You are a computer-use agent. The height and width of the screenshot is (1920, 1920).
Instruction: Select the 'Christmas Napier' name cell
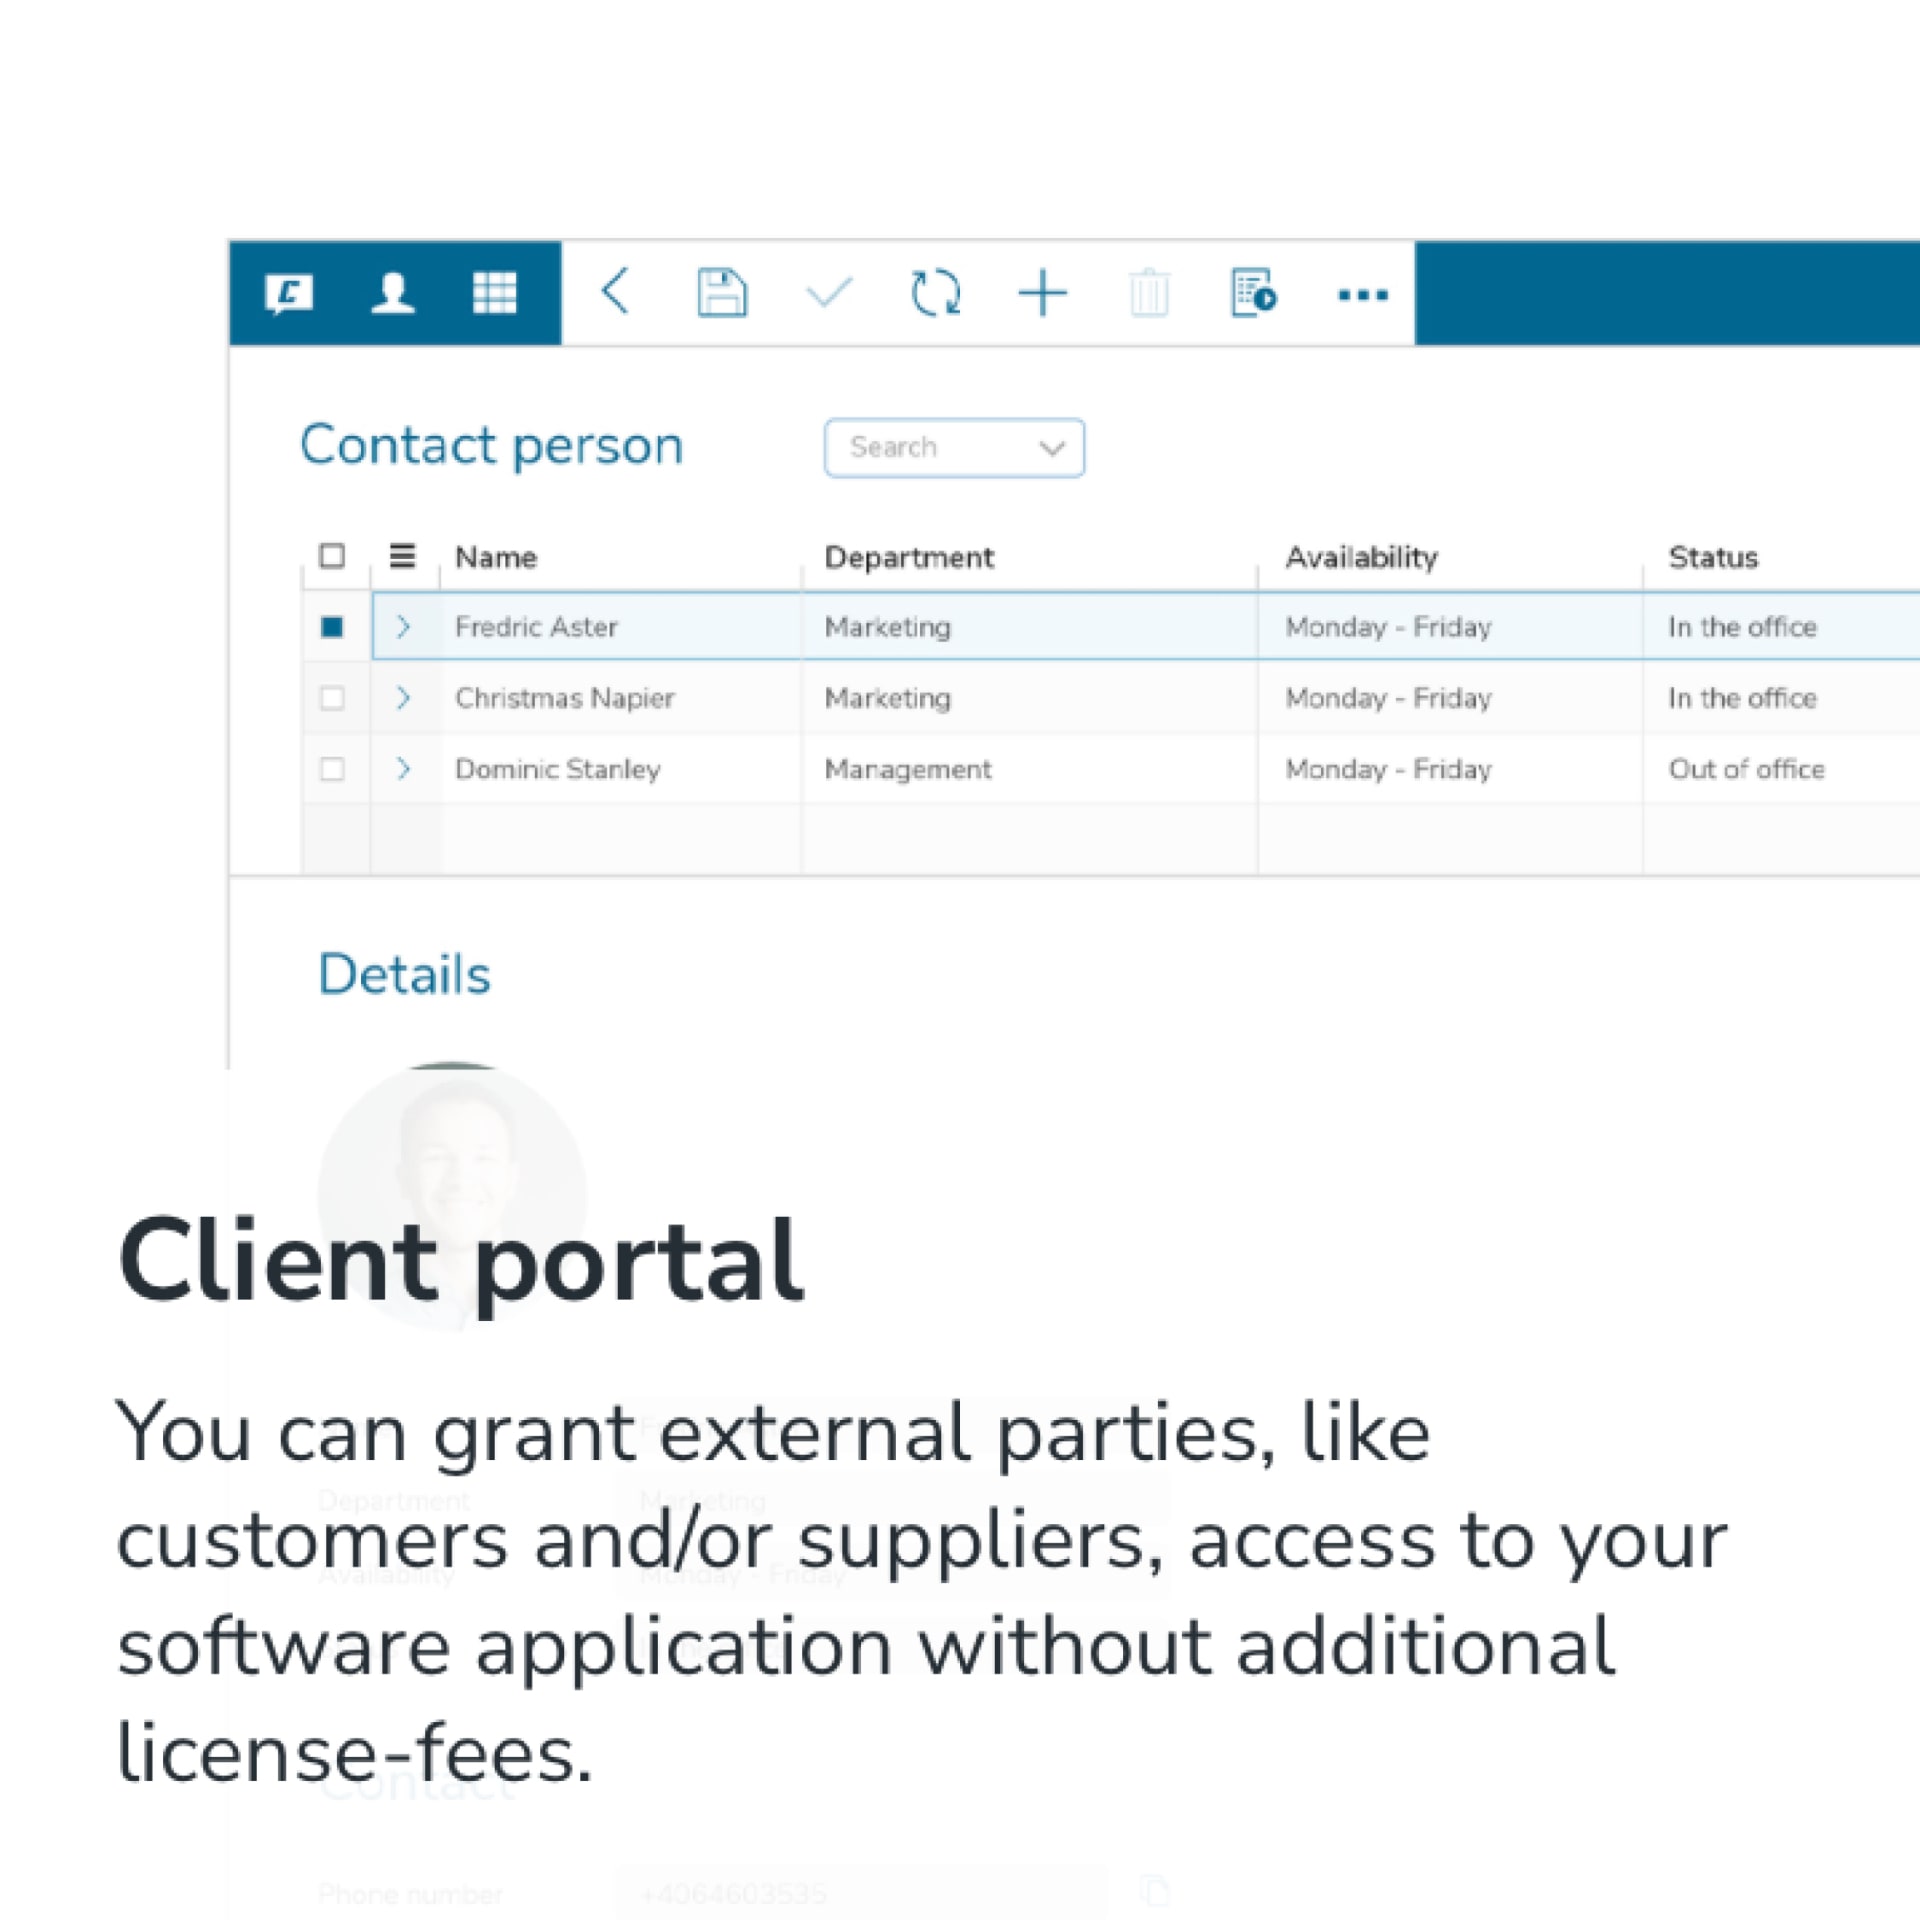point(564,698)
